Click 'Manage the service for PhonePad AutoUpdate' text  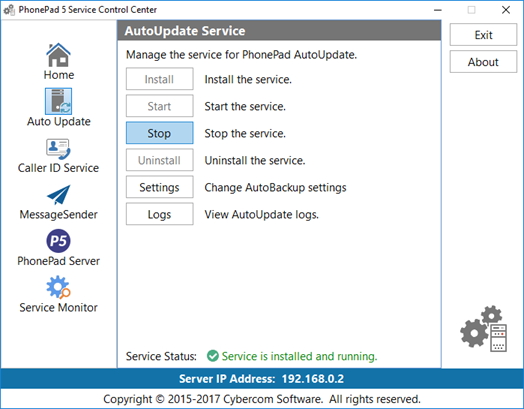click(x=241, y=54)
